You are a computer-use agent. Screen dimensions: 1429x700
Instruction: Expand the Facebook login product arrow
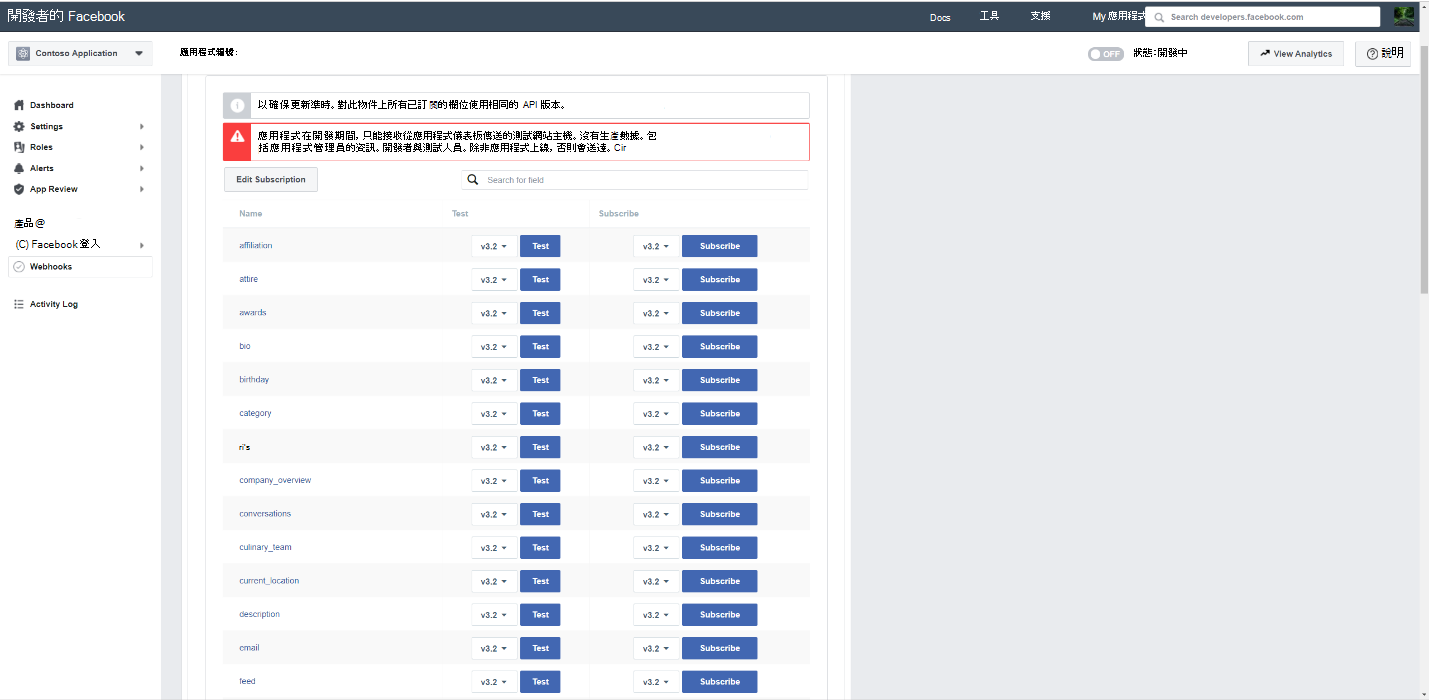(x=142, y=245)
